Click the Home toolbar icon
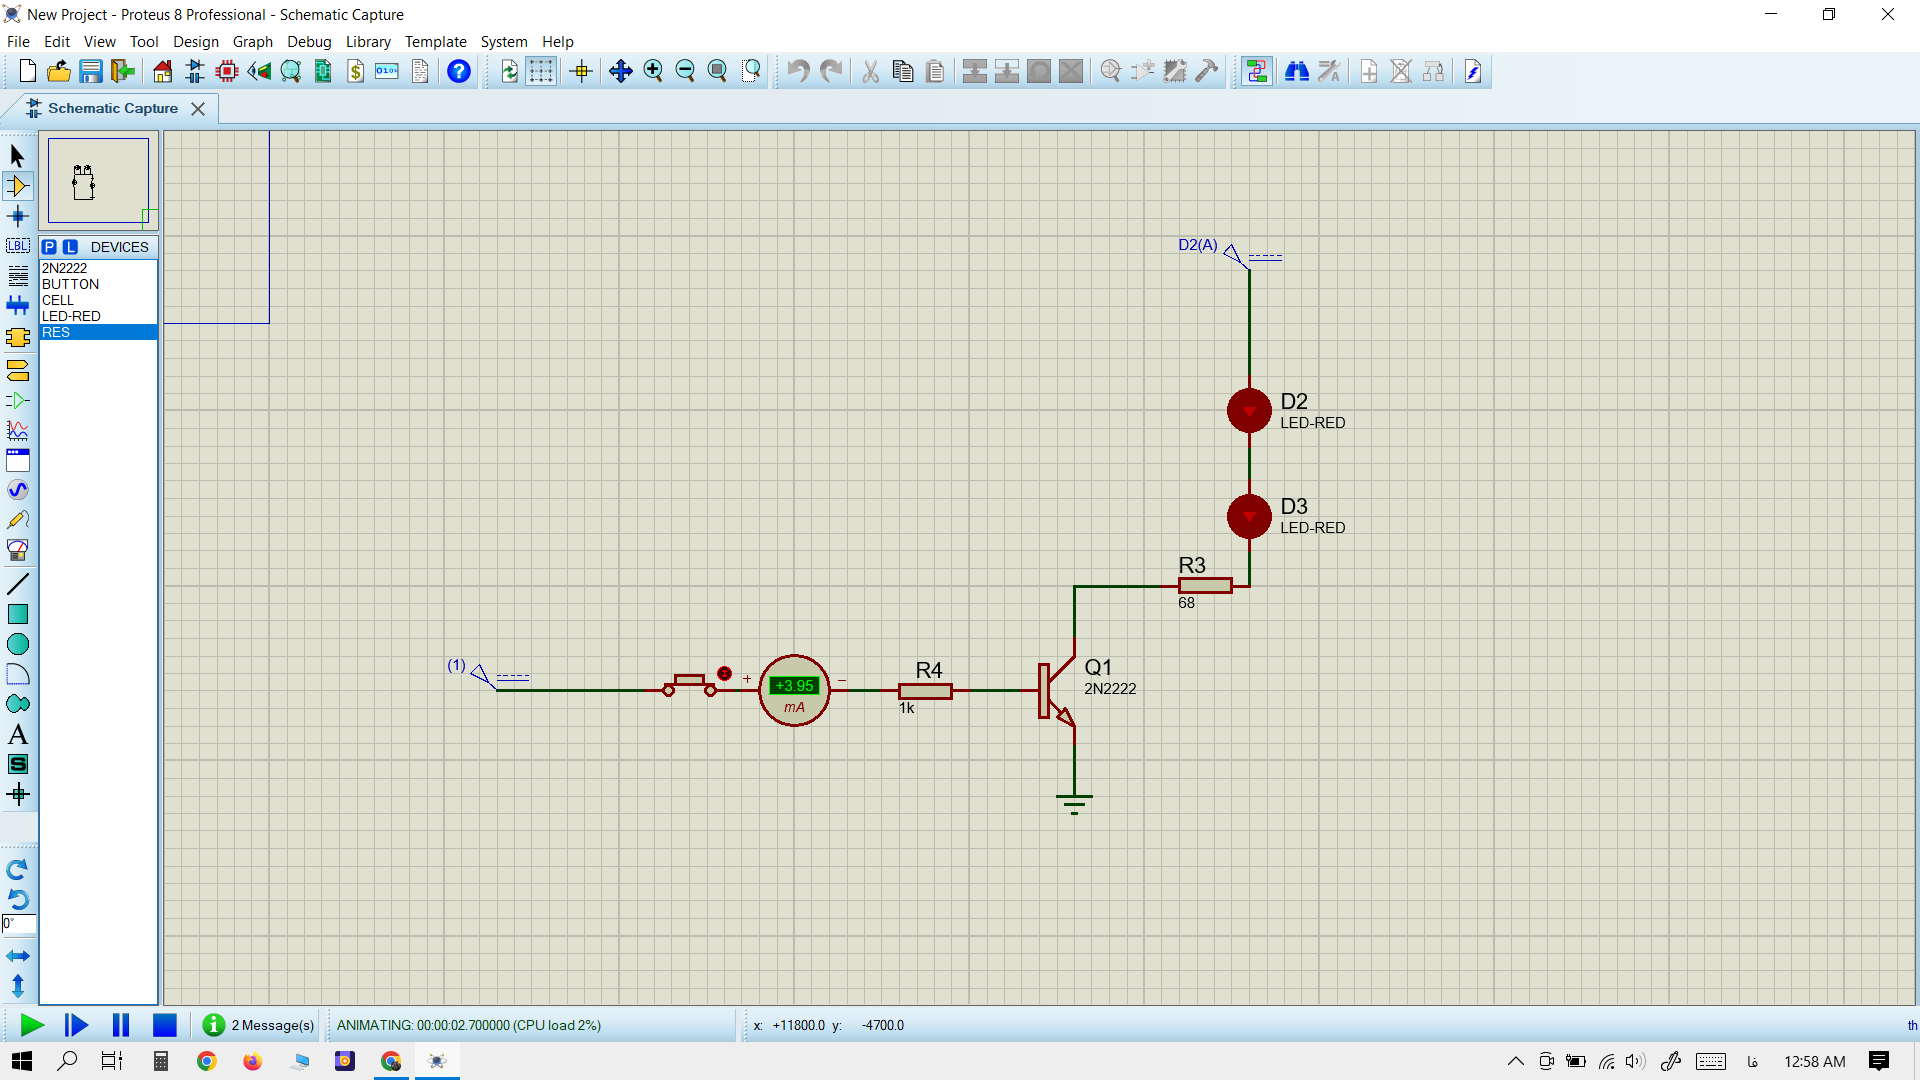 [x=162, y=71]
